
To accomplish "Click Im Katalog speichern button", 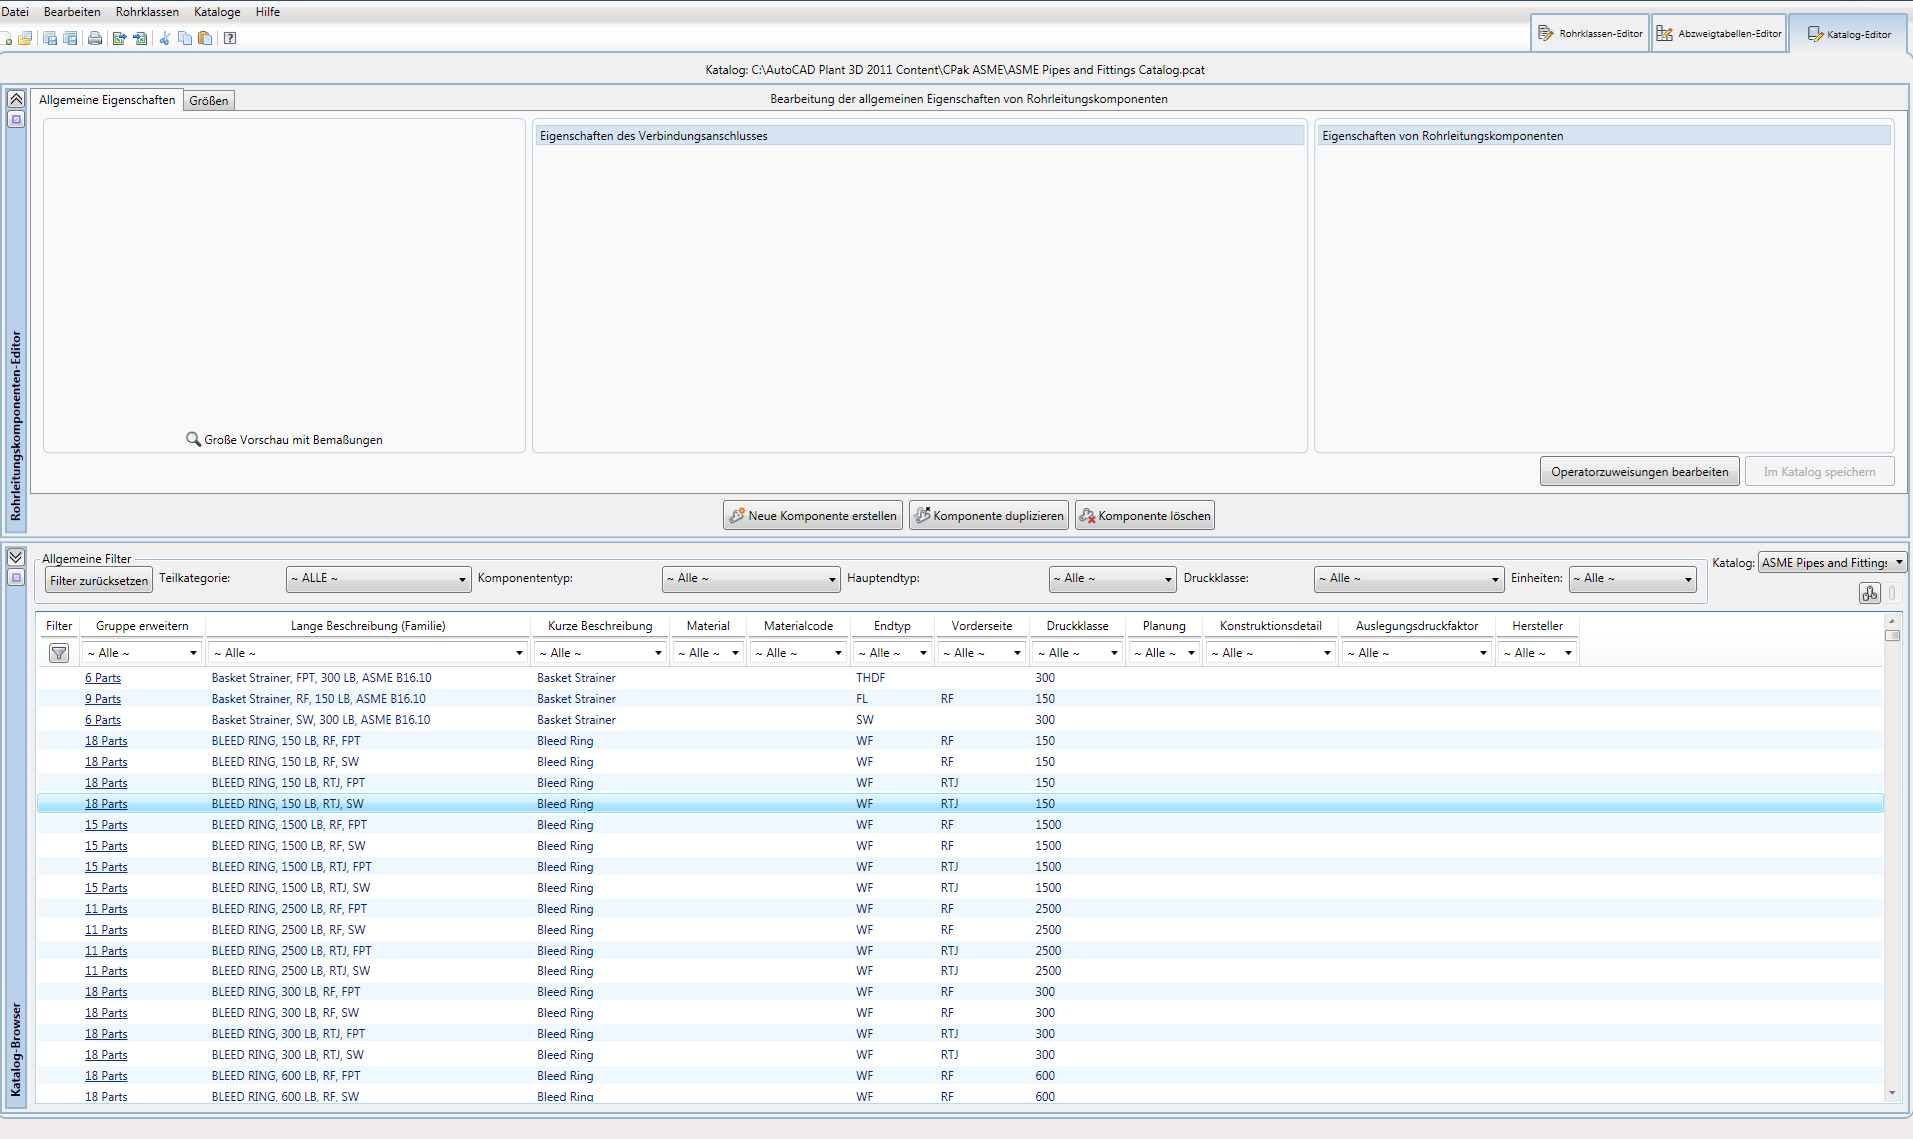I will click(1820, 472).
